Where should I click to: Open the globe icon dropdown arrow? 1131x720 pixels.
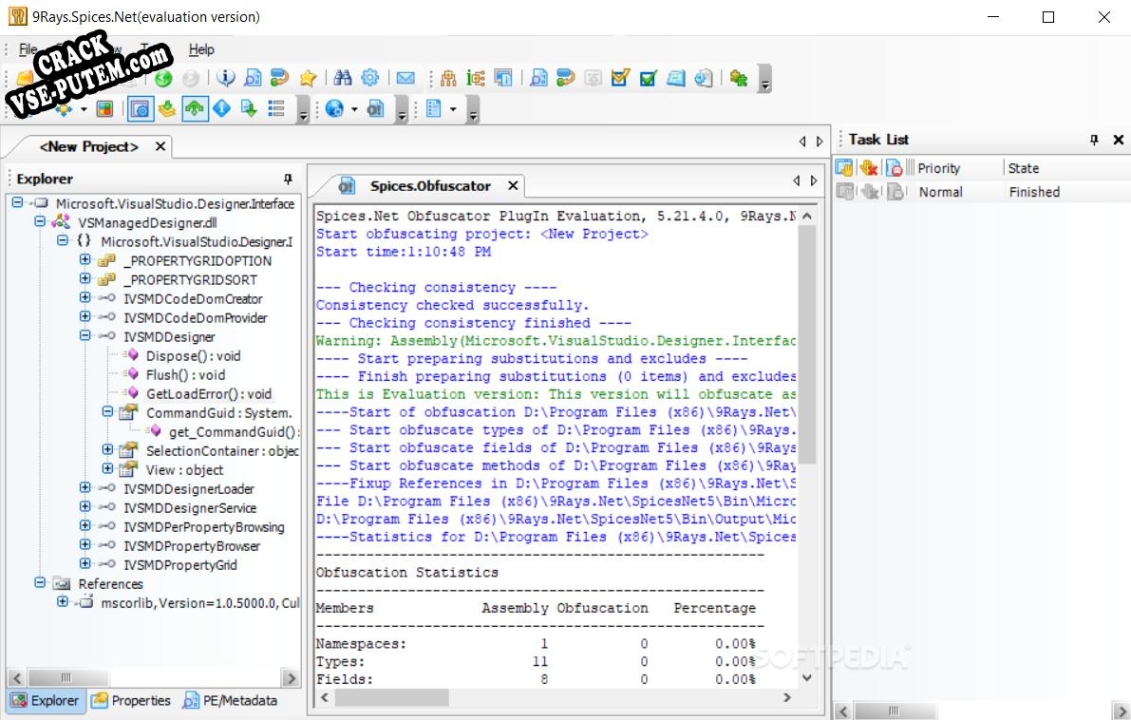pos(354,110)
